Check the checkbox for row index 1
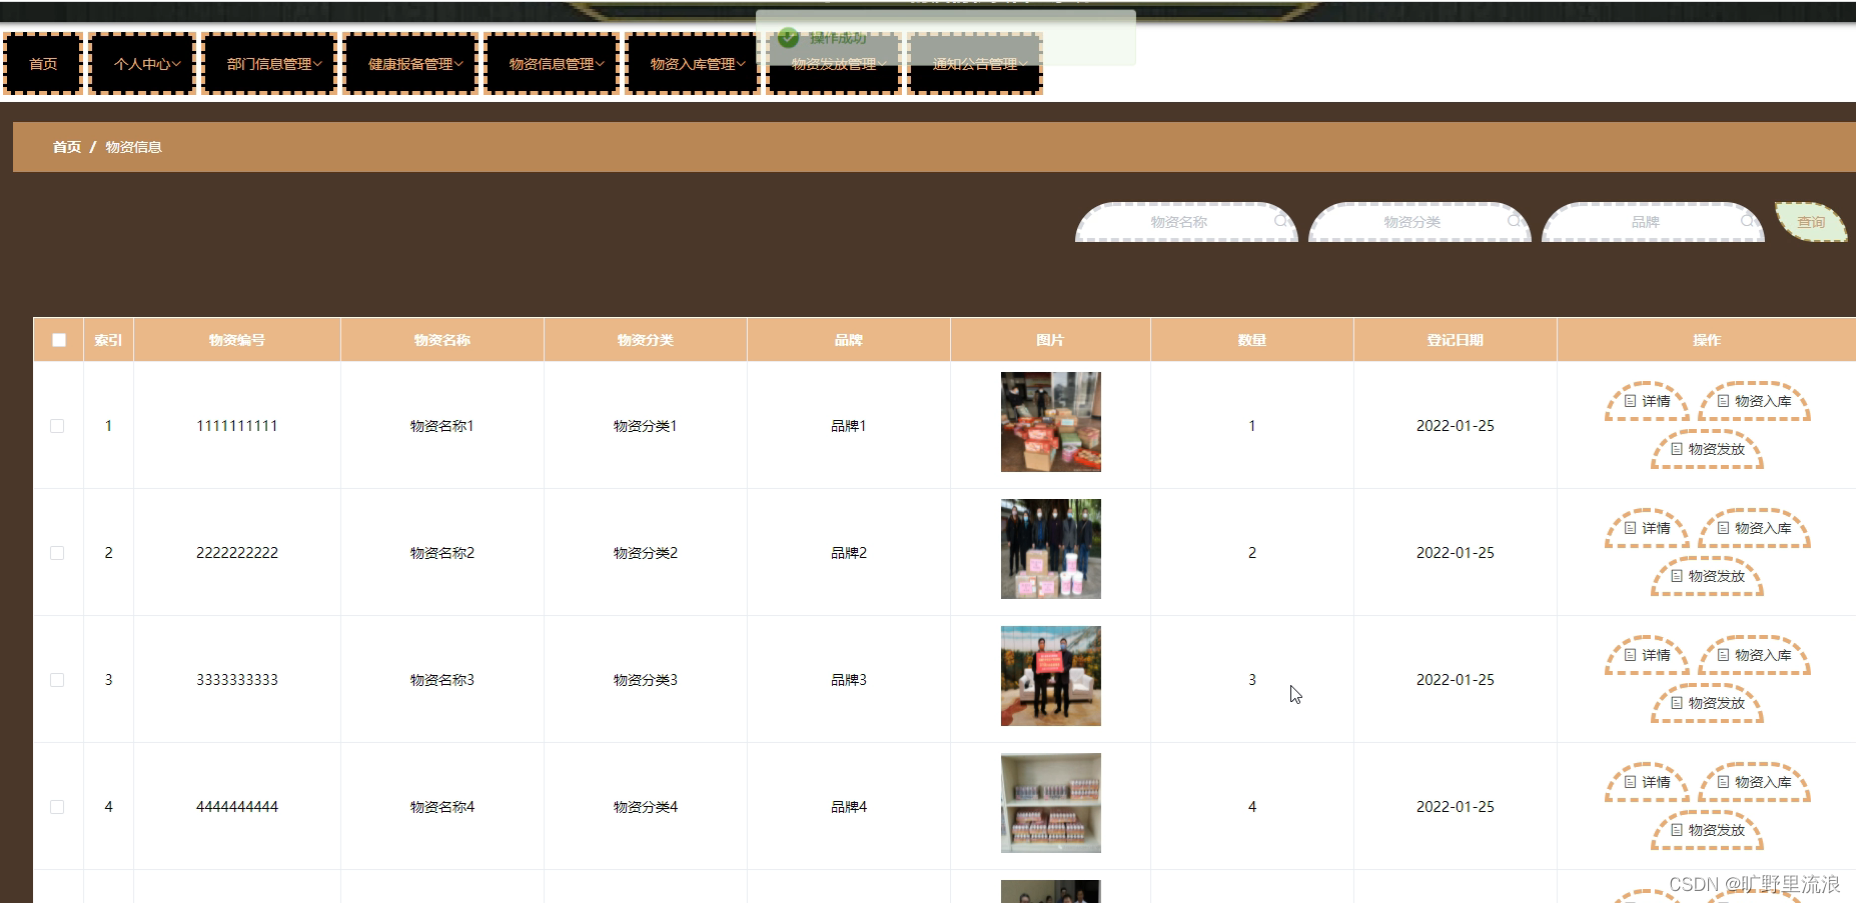The image size is (1856, 903). pyautogui.click(x=57, y=425)
